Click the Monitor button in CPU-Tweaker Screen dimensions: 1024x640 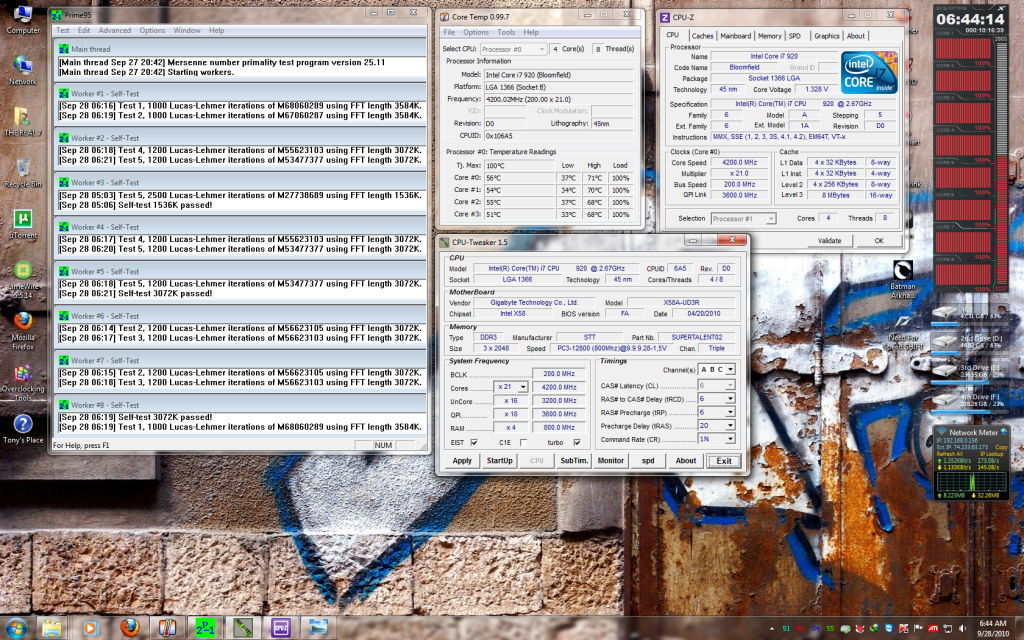[x=611, y=461]
